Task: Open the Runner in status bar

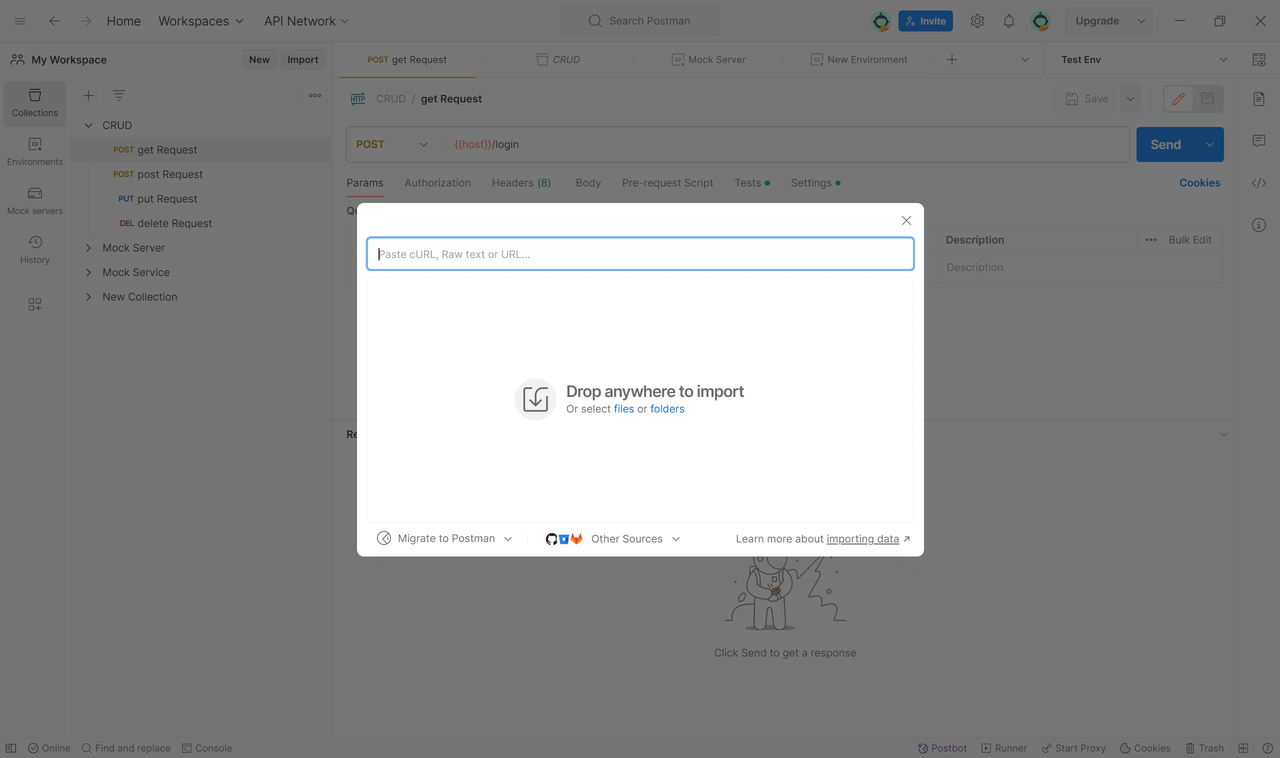Action: (x=1004, y=748)
